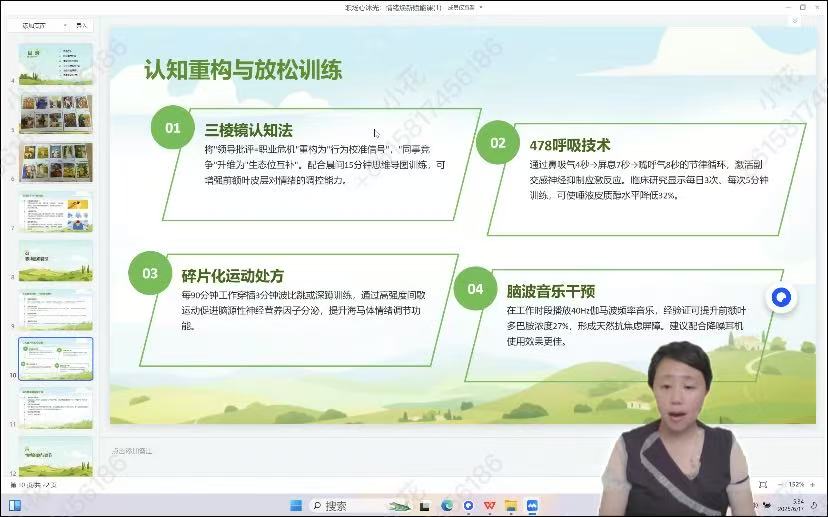The width and height of the screenshot is (828, 517).
Task: Click the far-left red taskbar widget icon
Action: [15, 505]
